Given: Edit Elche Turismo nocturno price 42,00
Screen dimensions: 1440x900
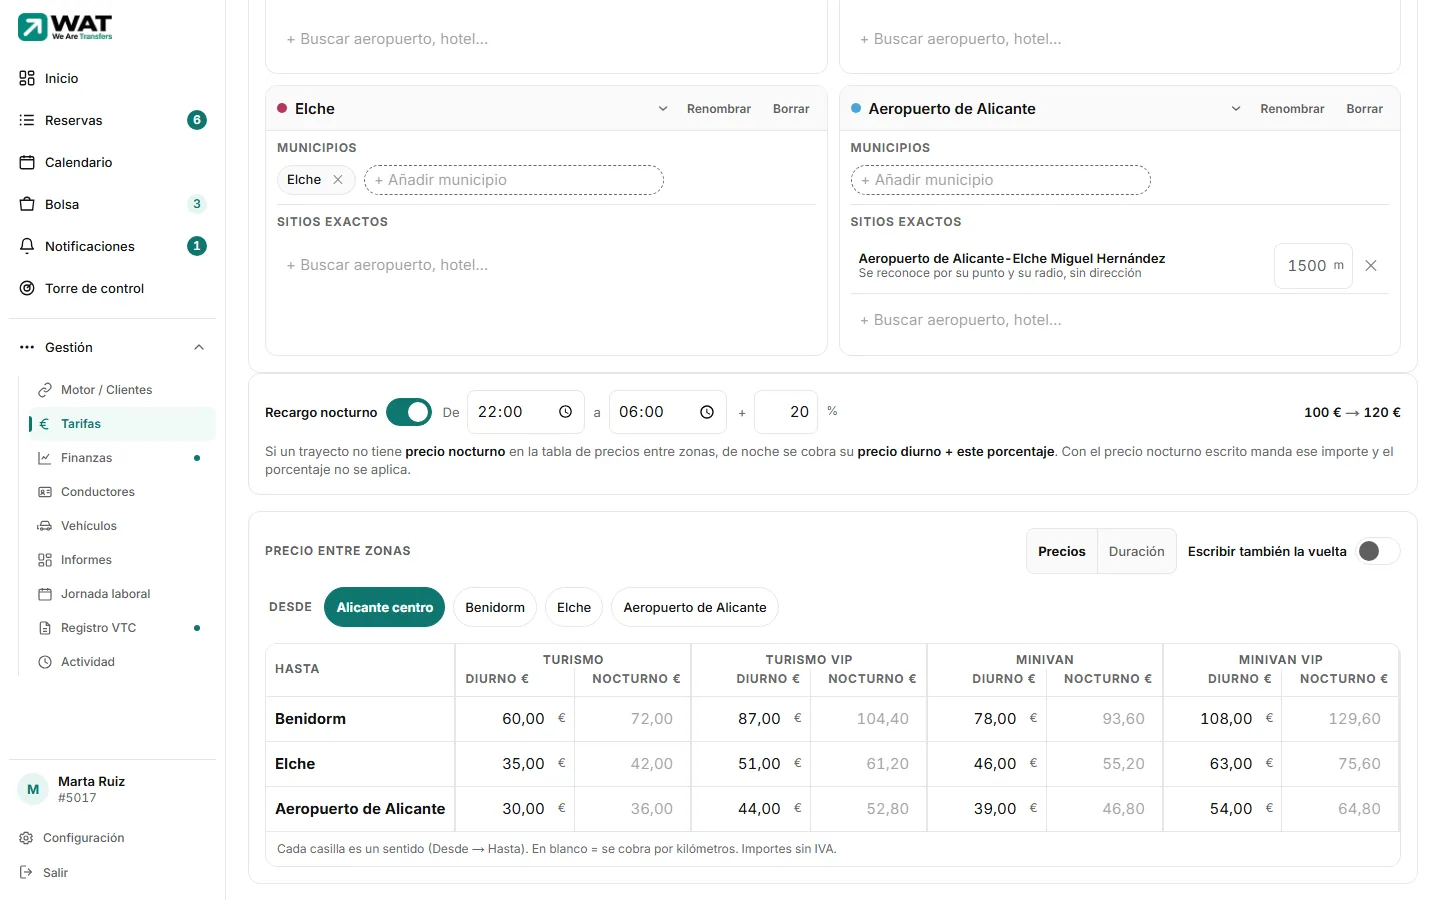Looking at the screenshot, I should click(632, 764).
